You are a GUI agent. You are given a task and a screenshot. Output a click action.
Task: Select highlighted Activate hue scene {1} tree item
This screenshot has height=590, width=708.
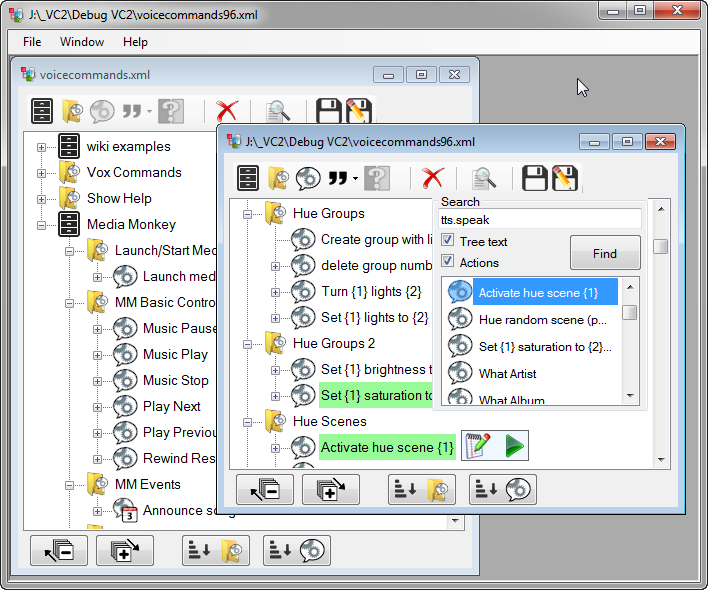coord(387,447)
